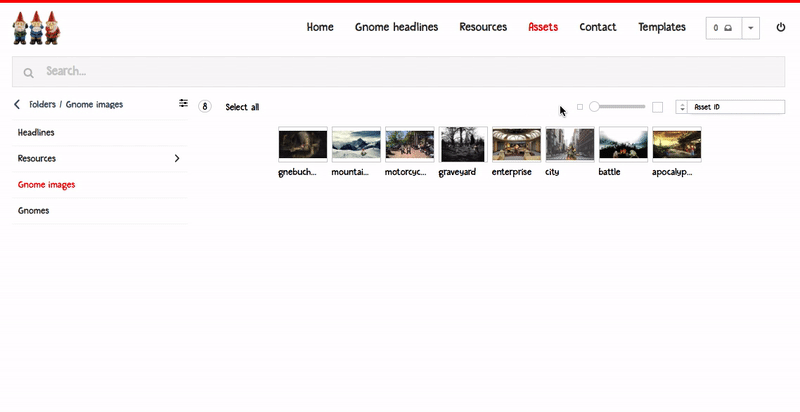Viewport: 800px width, 412px height.
Task: Click the thumbnail size slider handle
Action: pos(594,107)
